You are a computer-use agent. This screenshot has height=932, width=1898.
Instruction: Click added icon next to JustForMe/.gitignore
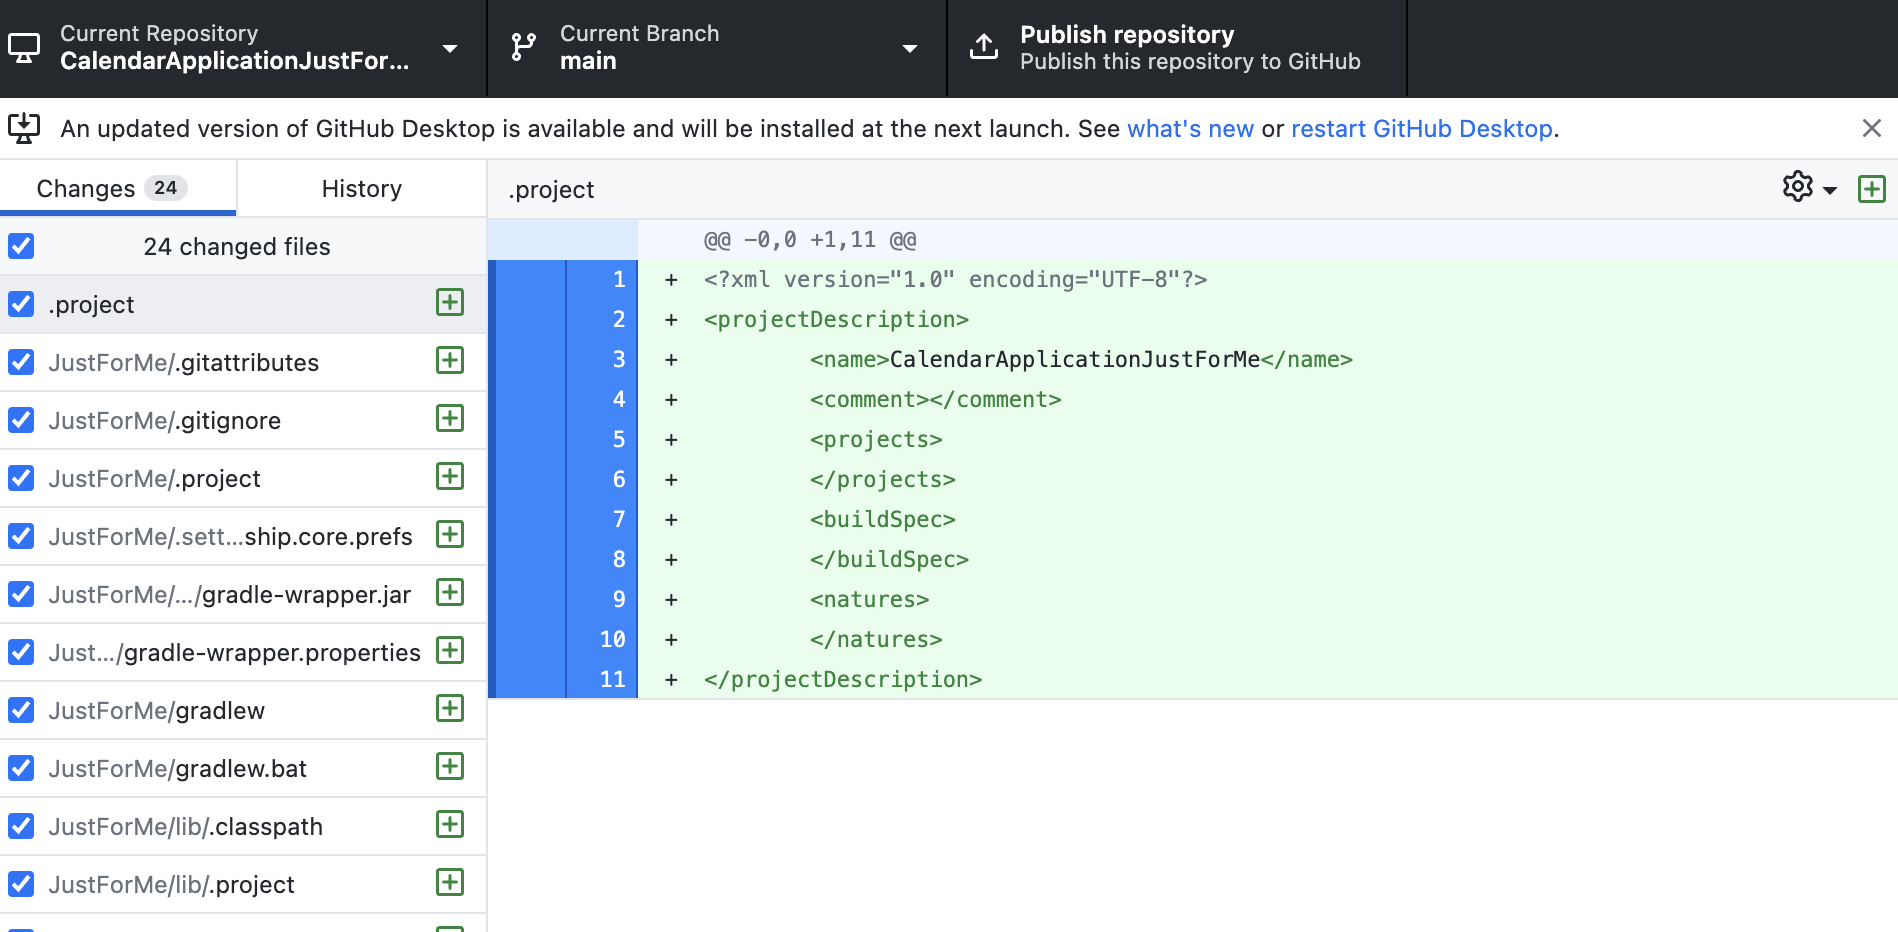[x=450, y=418]
